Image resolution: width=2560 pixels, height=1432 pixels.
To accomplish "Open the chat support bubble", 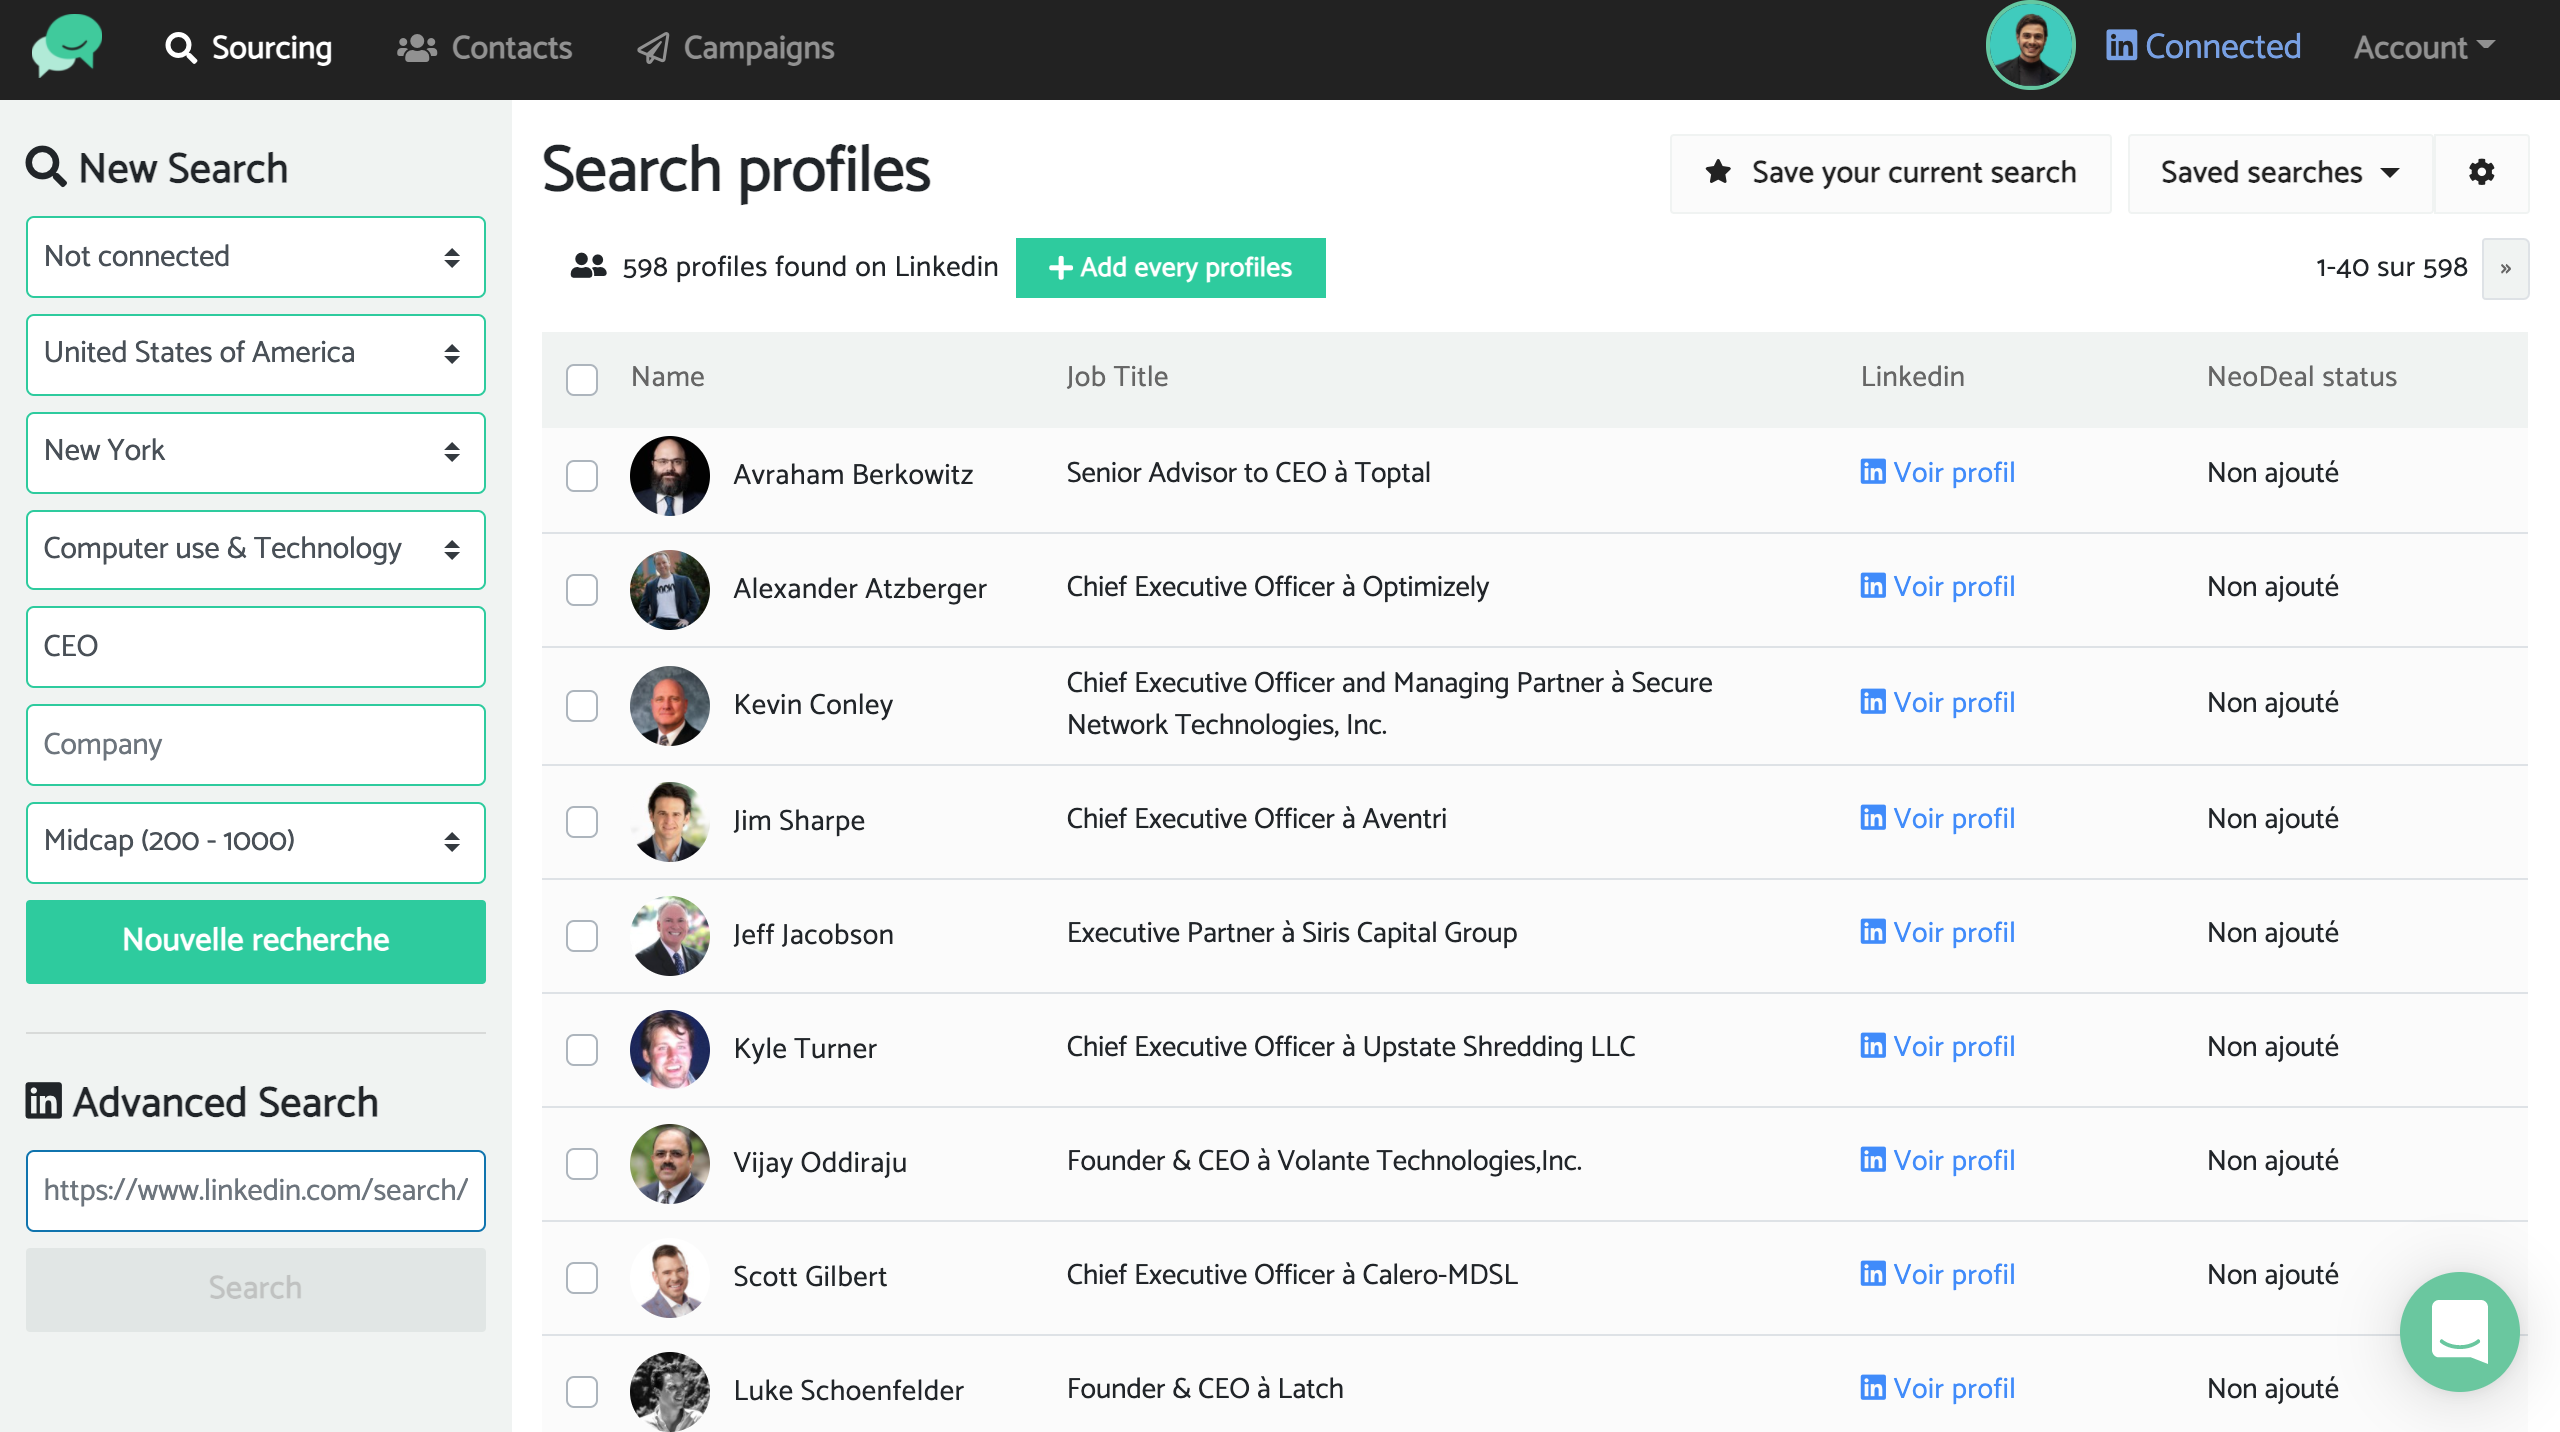I will pos(2460,1332).
